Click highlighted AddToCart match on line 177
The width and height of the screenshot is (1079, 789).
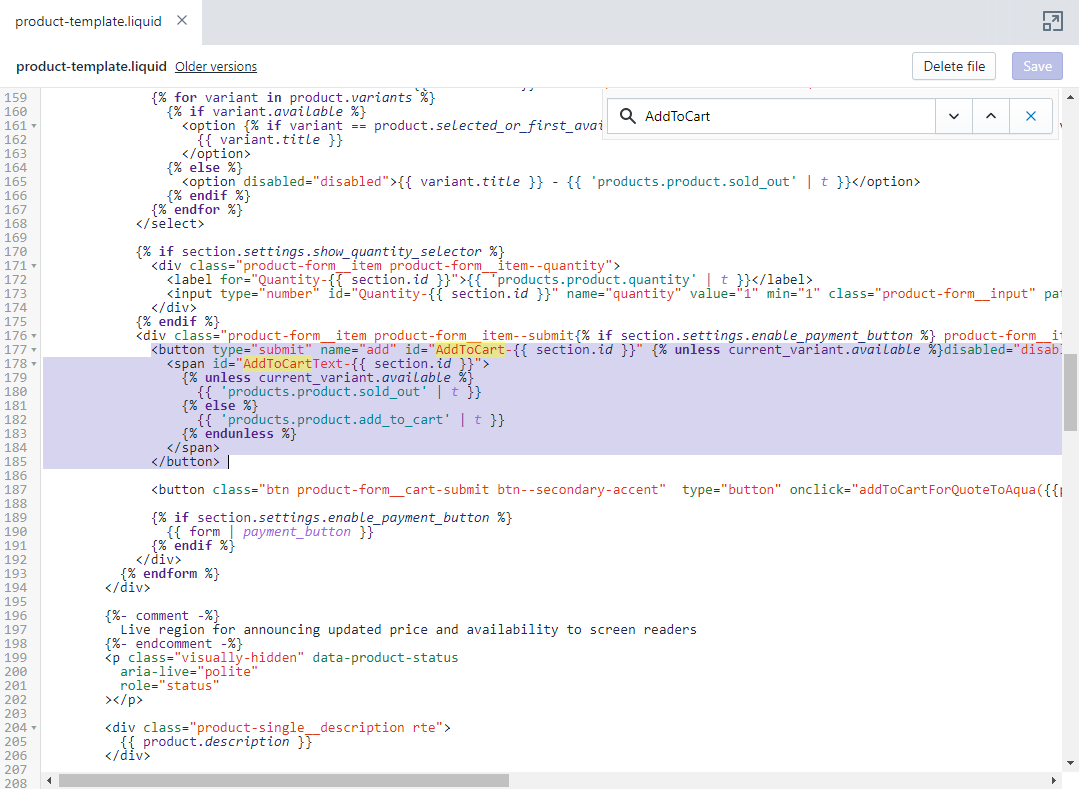(x=470, y=349)
